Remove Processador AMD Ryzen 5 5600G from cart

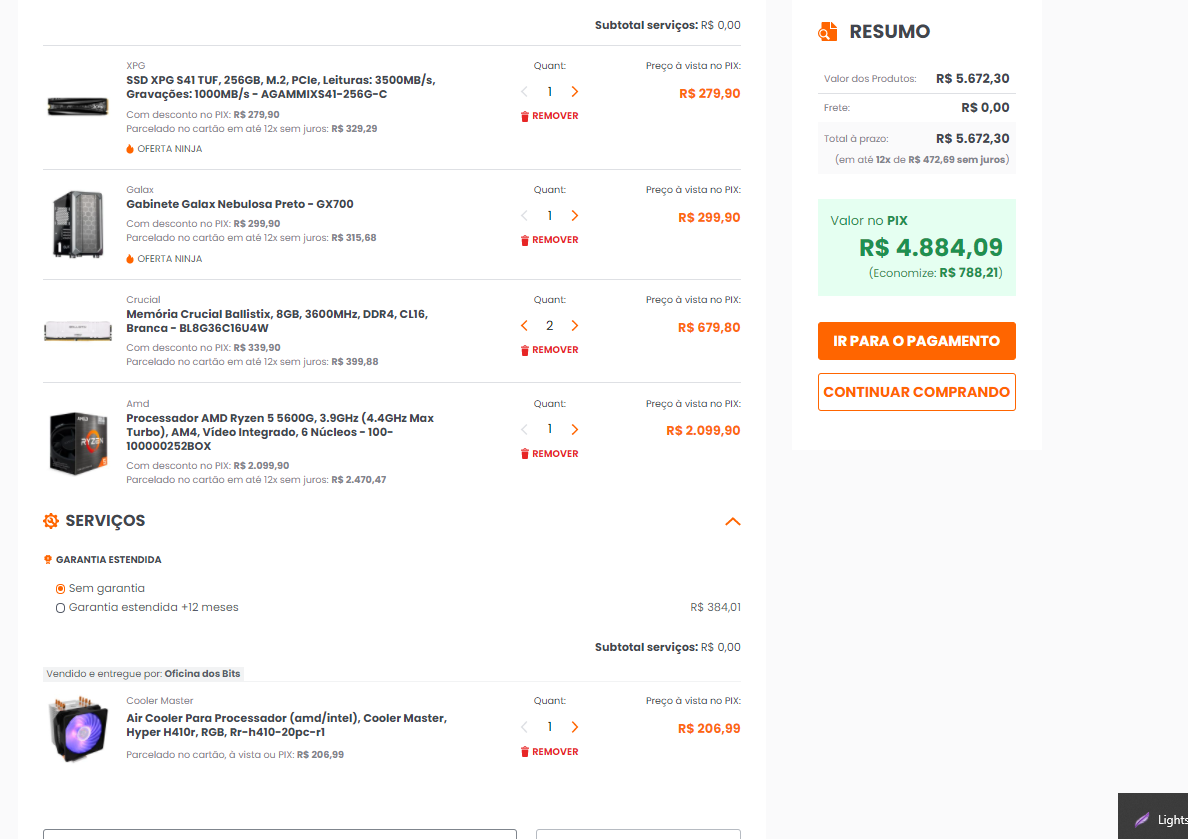549,454
